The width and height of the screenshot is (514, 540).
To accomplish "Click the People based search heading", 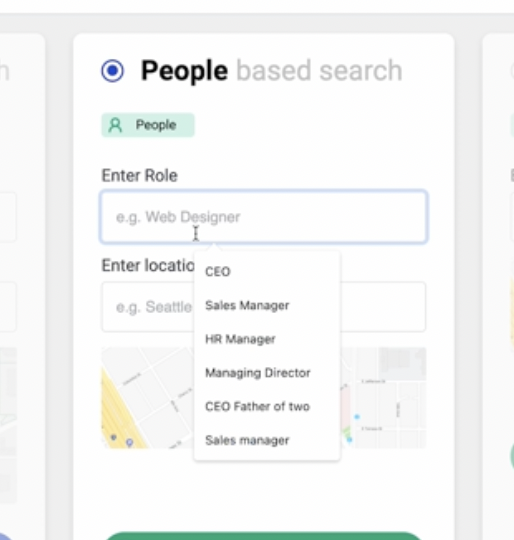I will [x=271, y=71].
